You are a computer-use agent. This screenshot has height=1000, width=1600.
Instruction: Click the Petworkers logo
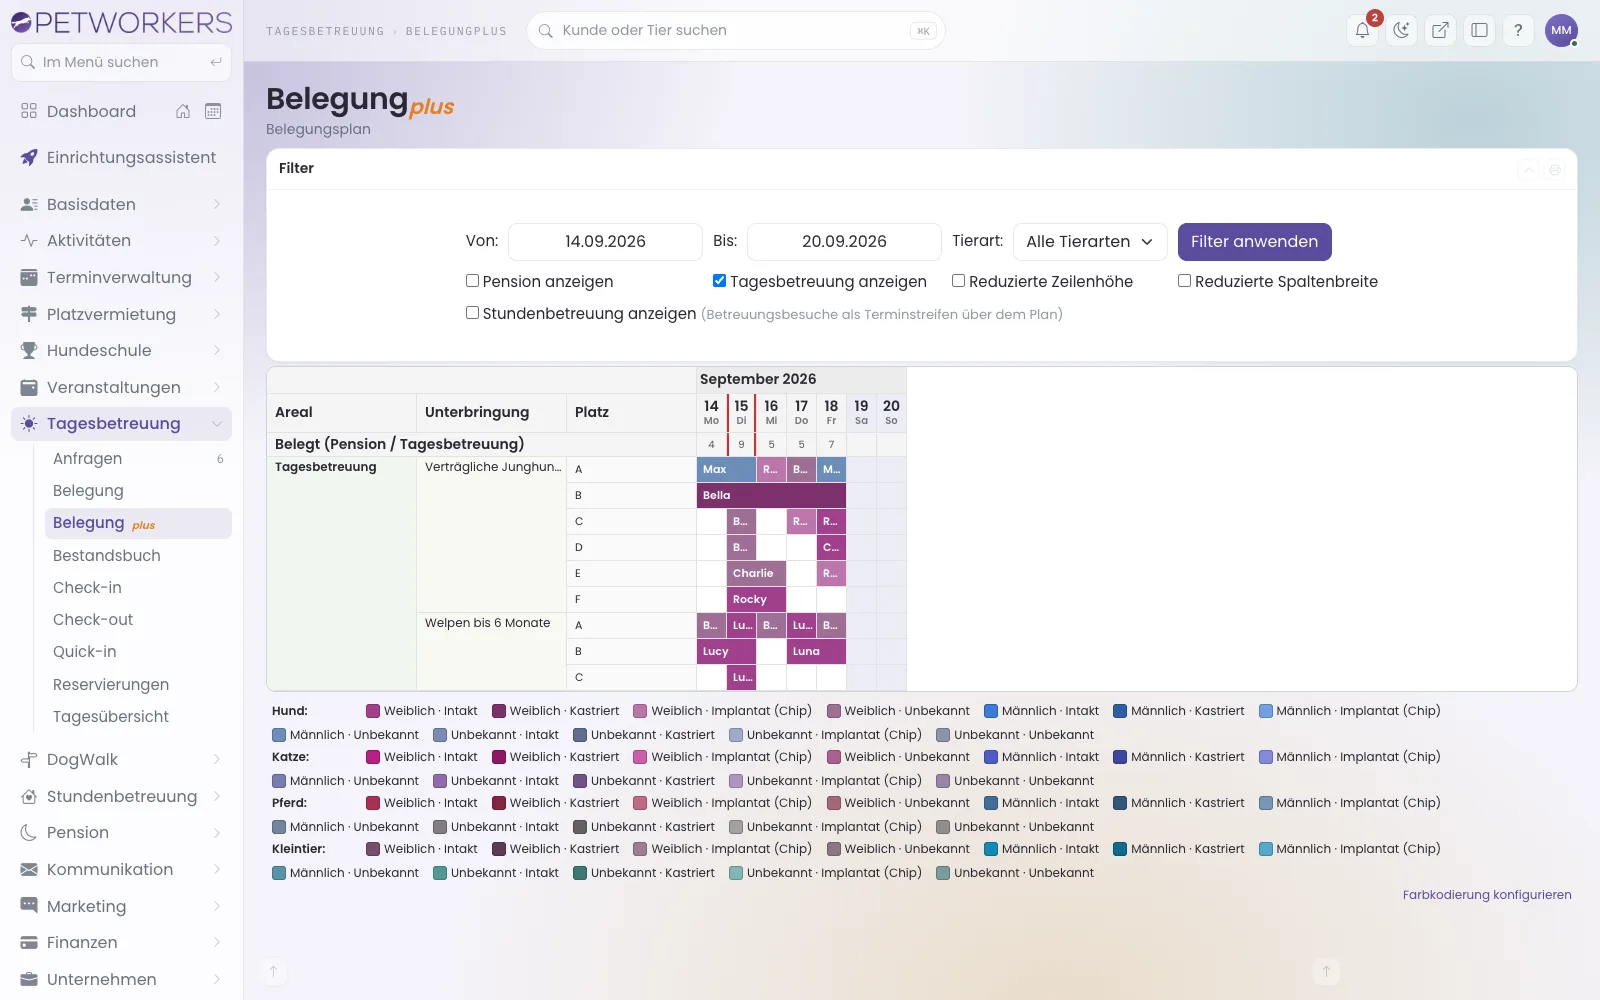coord(121,22)
